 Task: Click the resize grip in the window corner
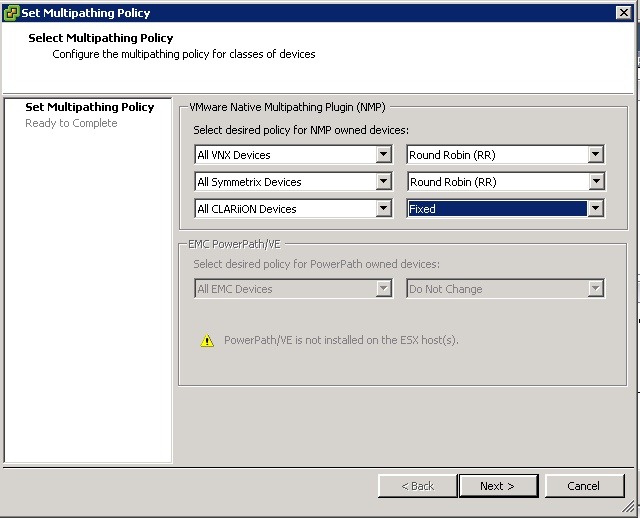[x=632, y=510]
